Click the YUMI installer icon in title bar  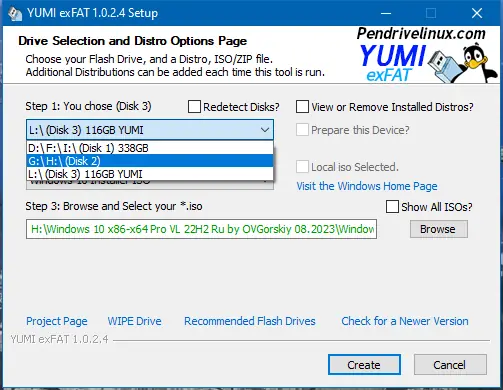coord(15,13)
